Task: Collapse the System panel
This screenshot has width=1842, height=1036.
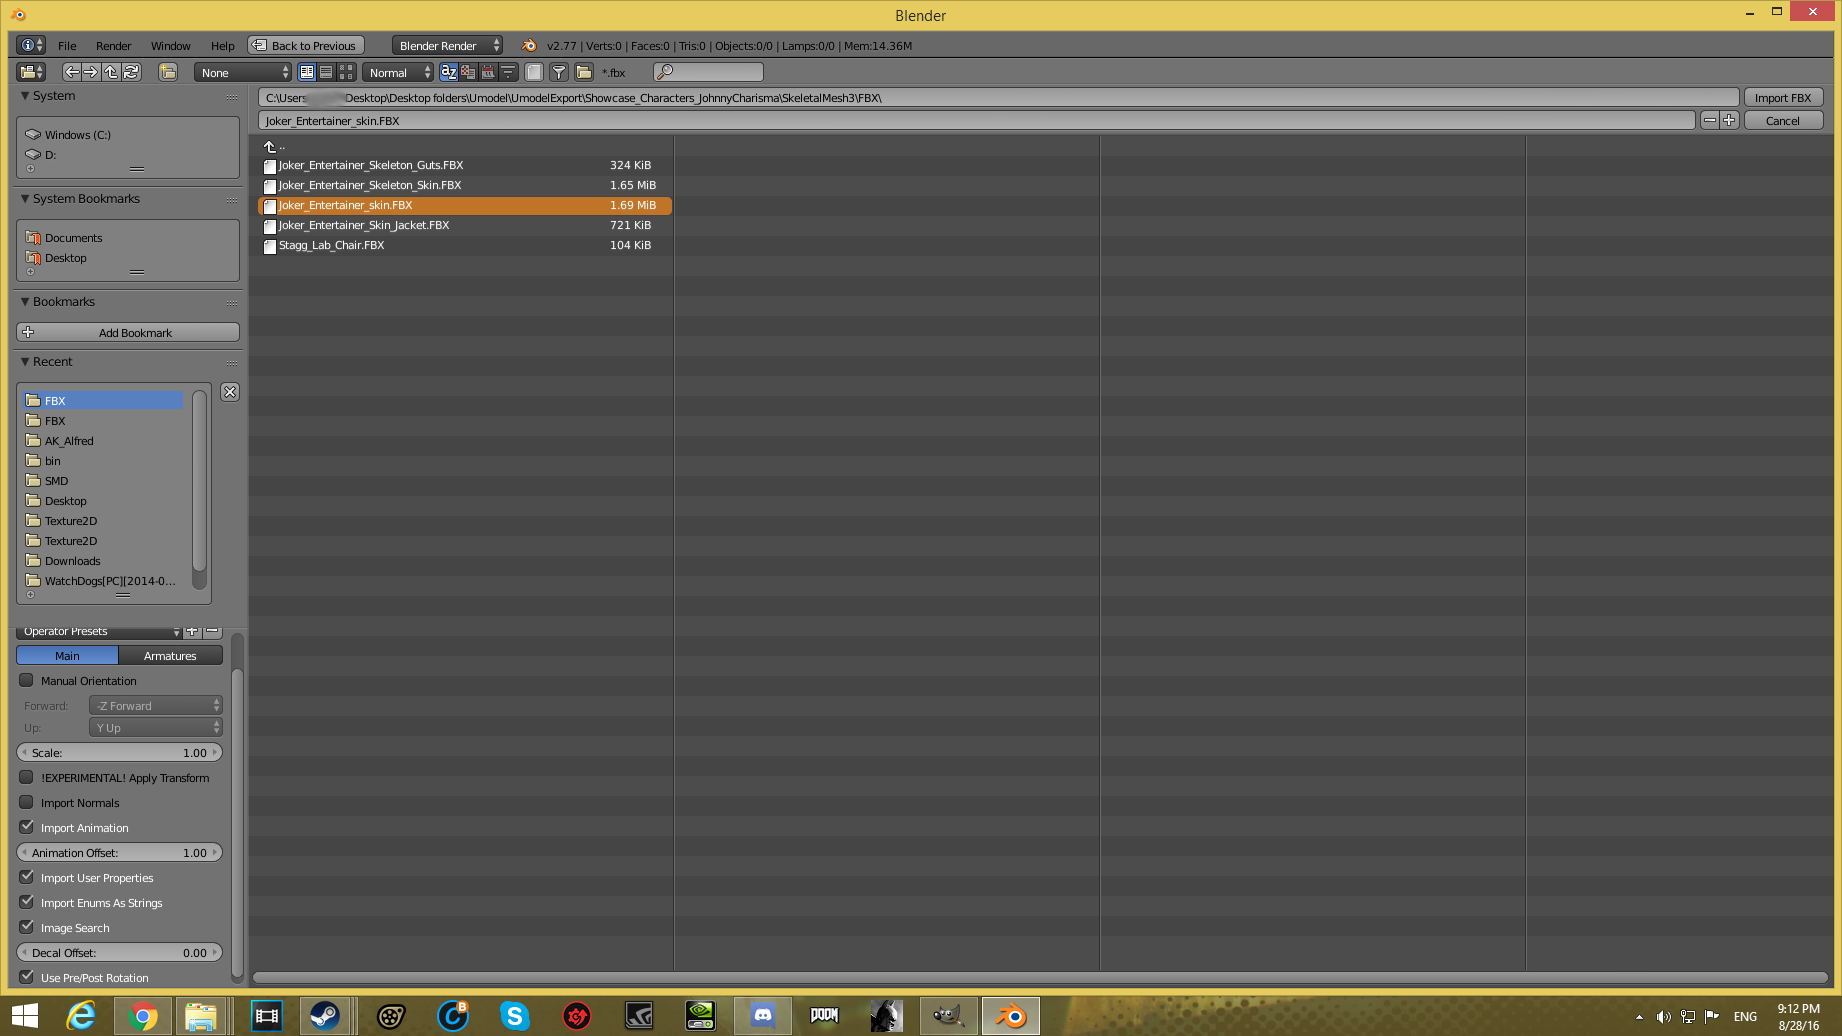Action: [x=25, y=96]
